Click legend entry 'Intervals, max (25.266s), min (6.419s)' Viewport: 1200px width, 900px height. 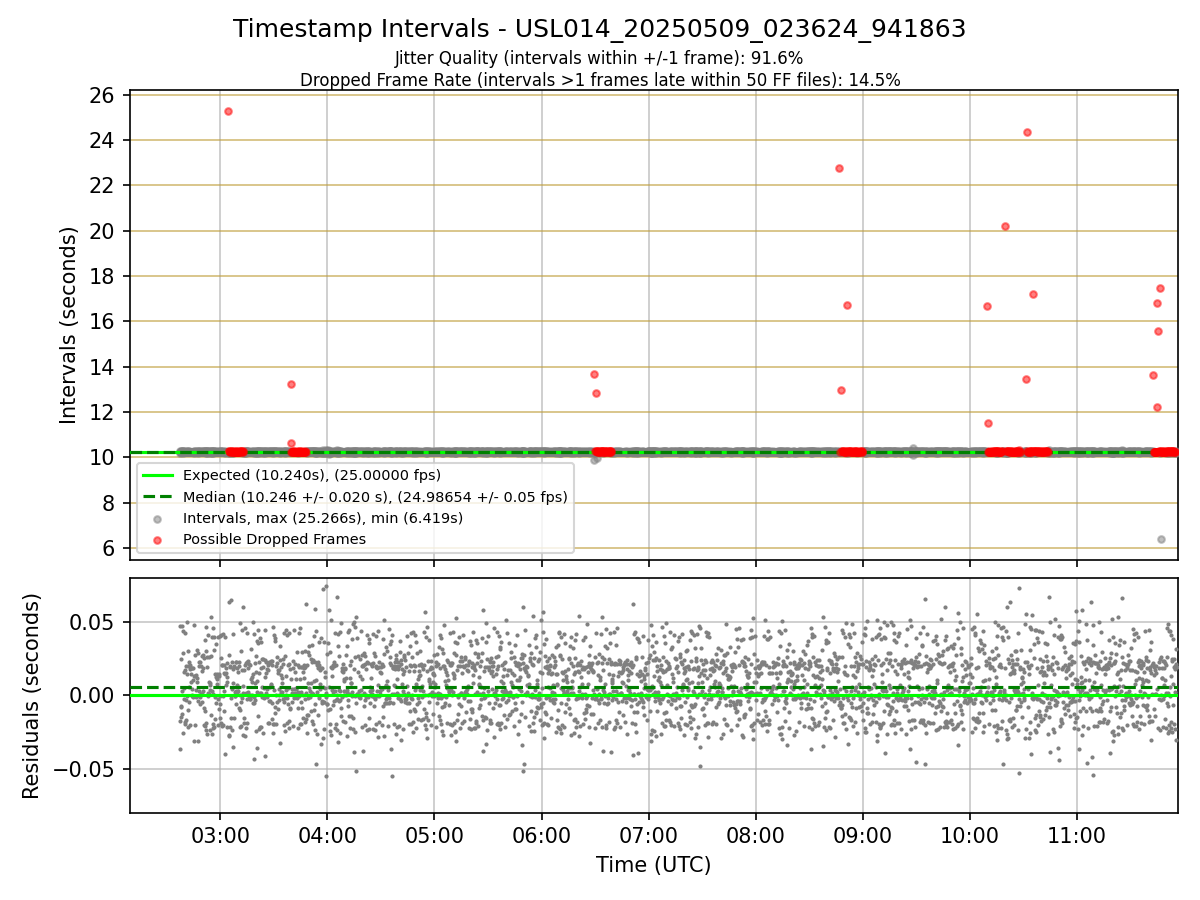point(323,518)
